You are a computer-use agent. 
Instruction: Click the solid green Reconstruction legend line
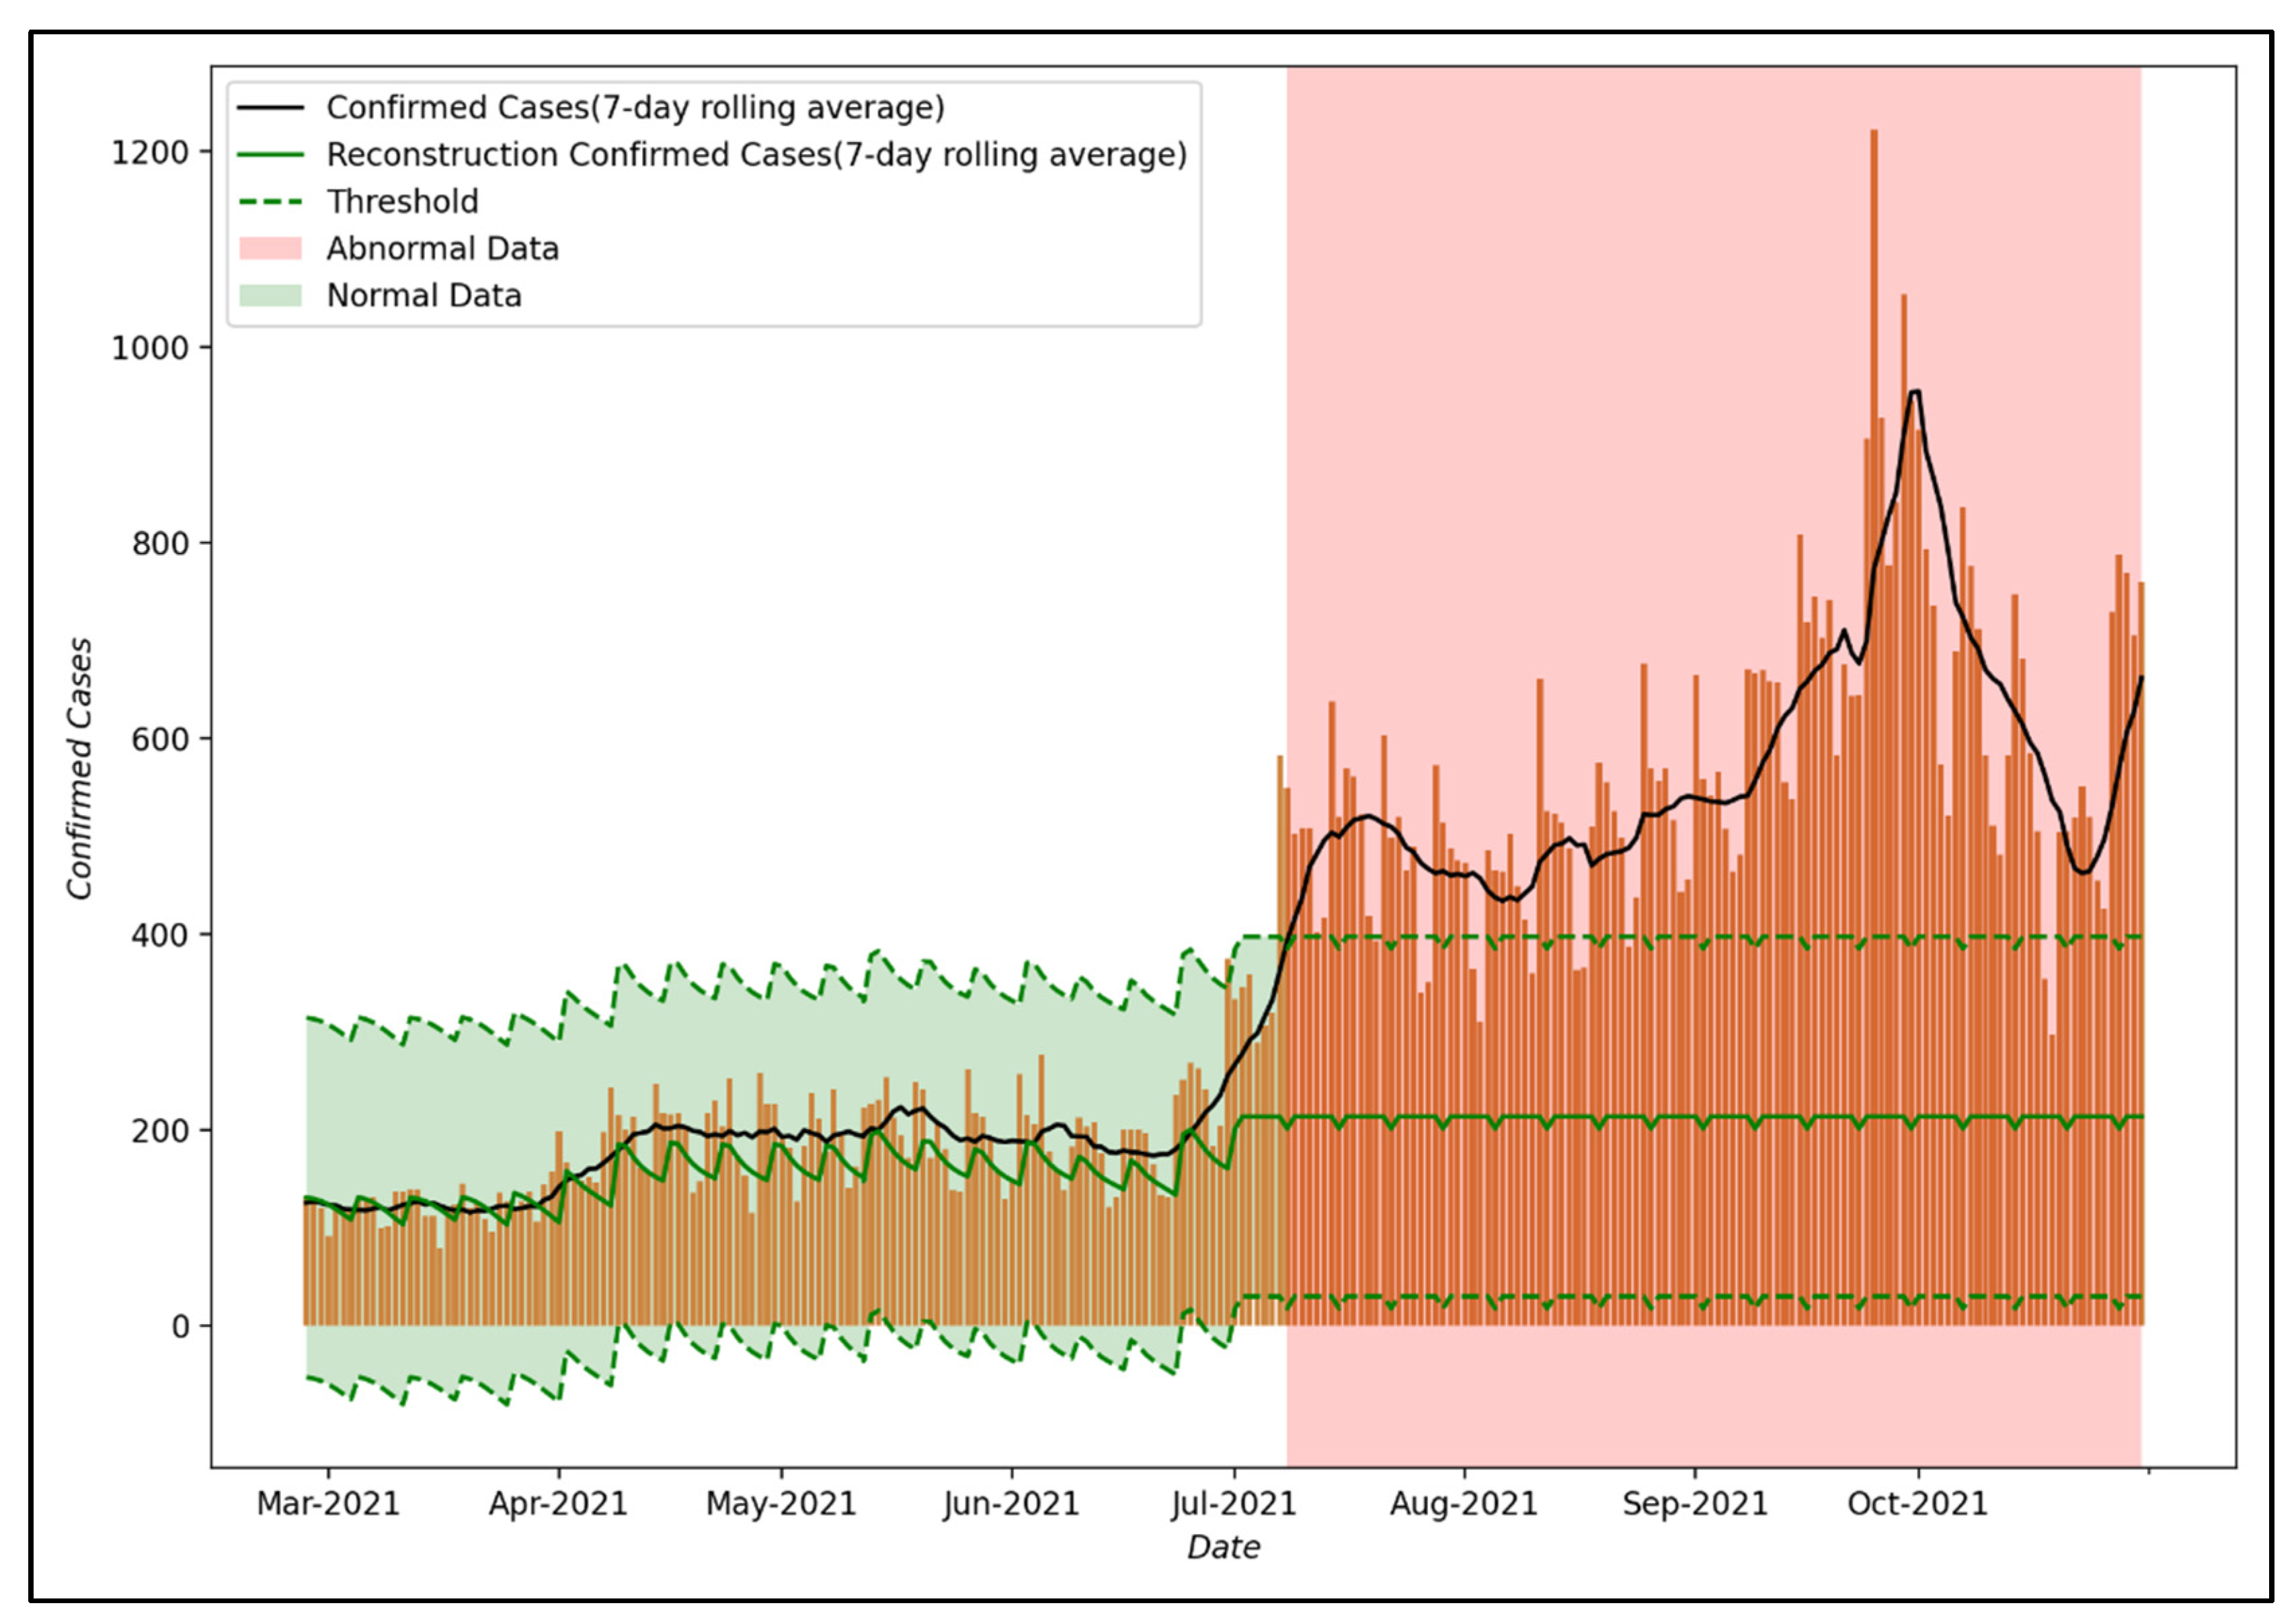270,154
